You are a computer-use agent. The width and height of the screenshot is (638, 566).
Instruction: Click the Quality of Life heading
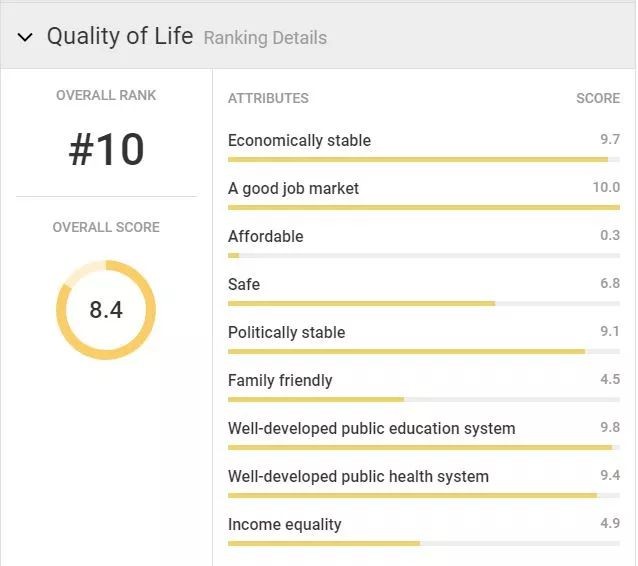pyautogui.click(x=120, y=37)
